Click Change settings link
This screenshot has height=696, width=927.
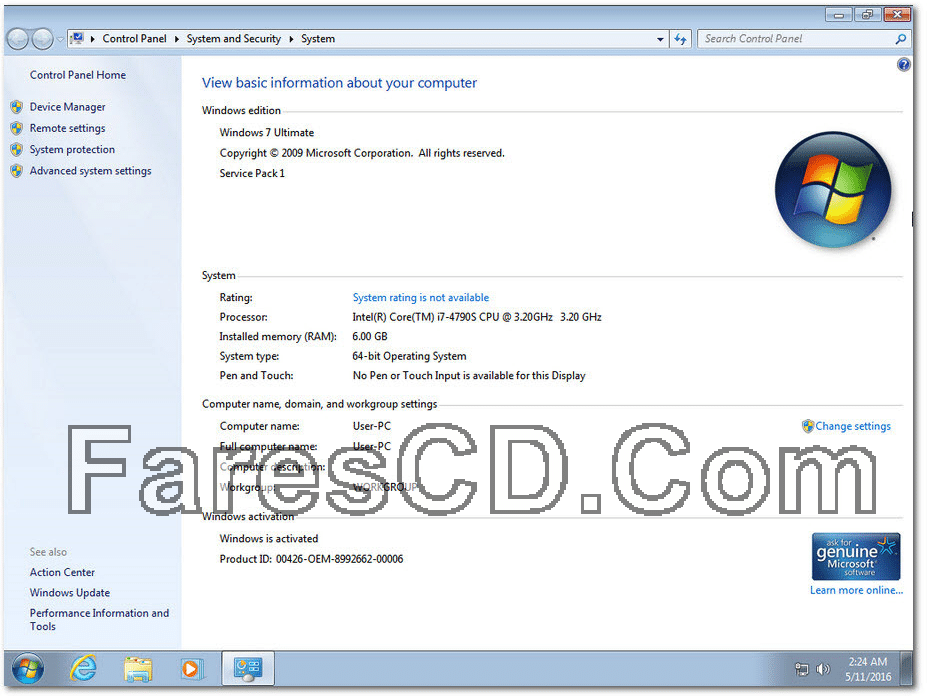click(x=853, y=426)
